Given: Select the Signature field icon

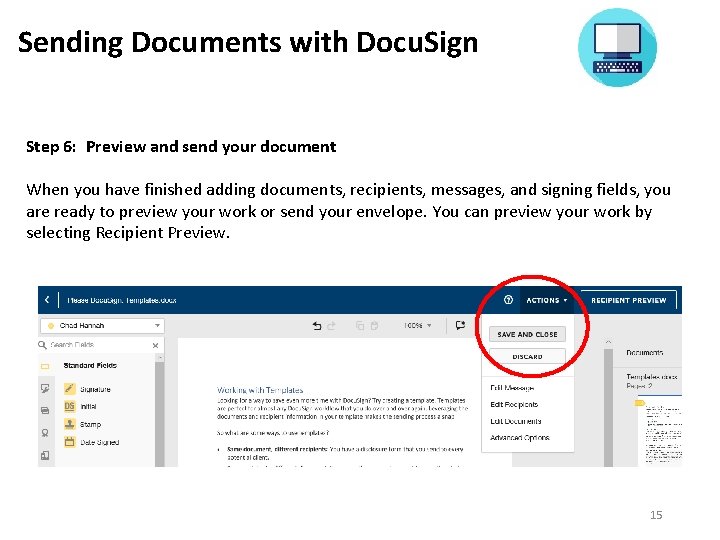Looking at the screenshot, I should click(x=69, y=388).
